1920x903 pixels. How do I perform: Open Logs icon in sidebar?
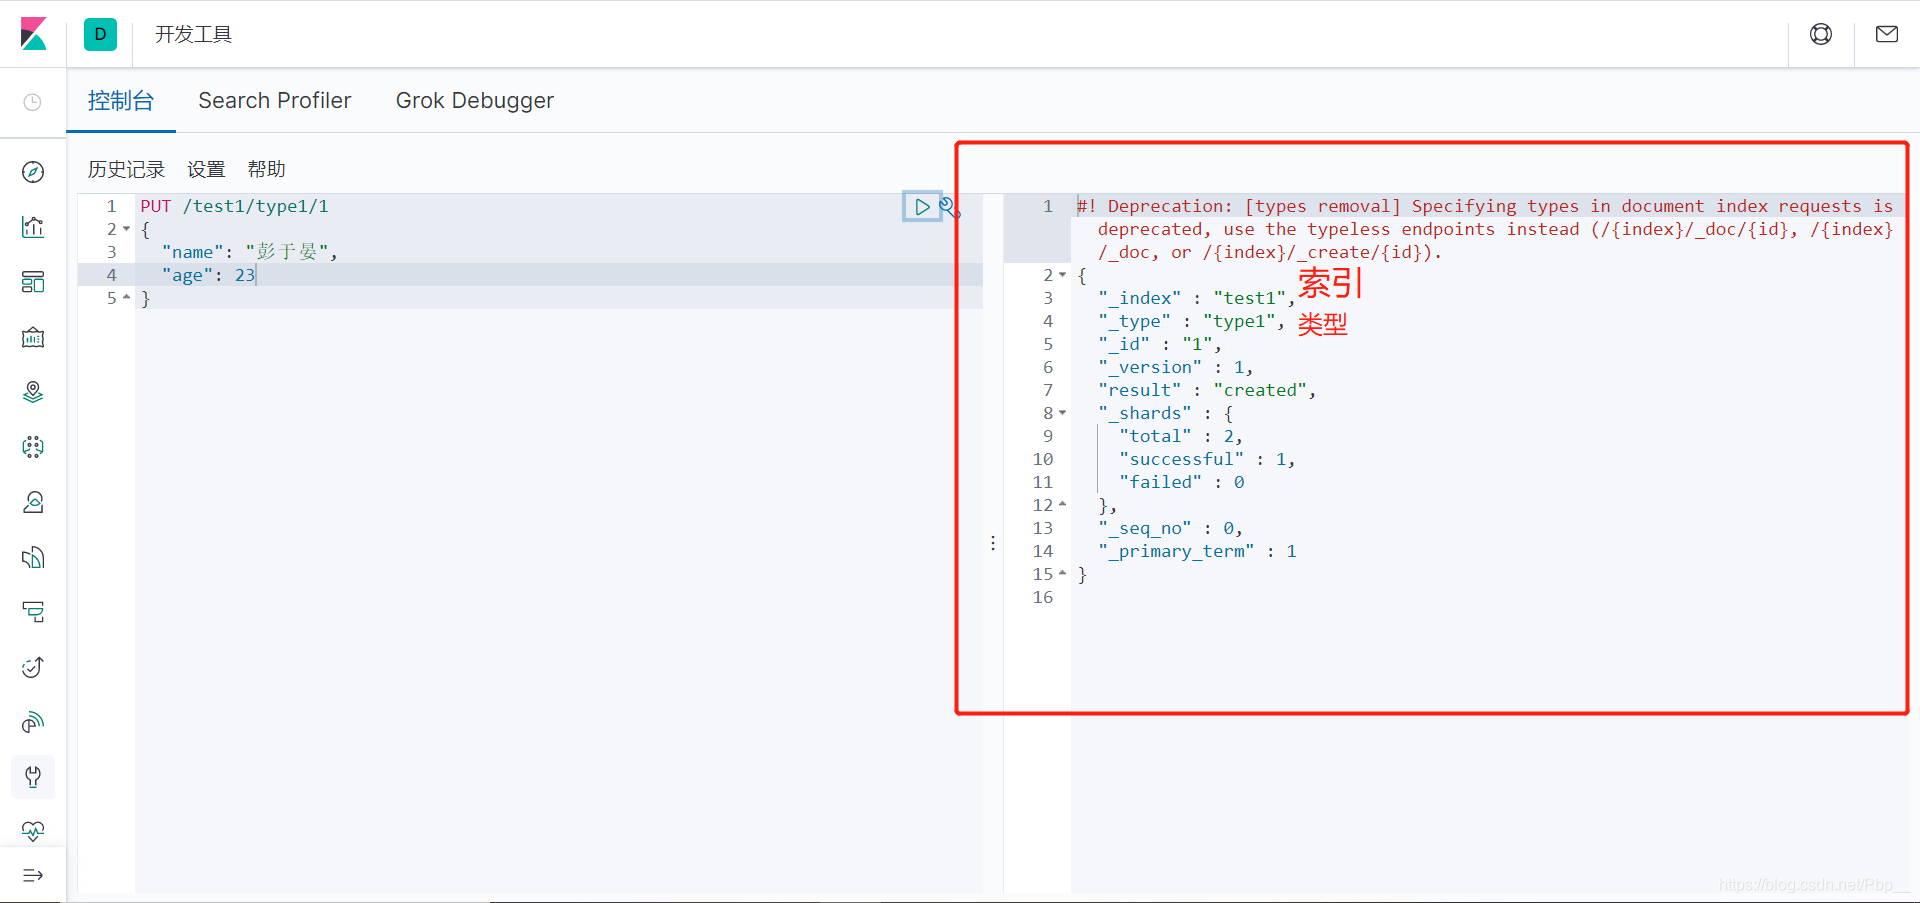coord(33,557)
